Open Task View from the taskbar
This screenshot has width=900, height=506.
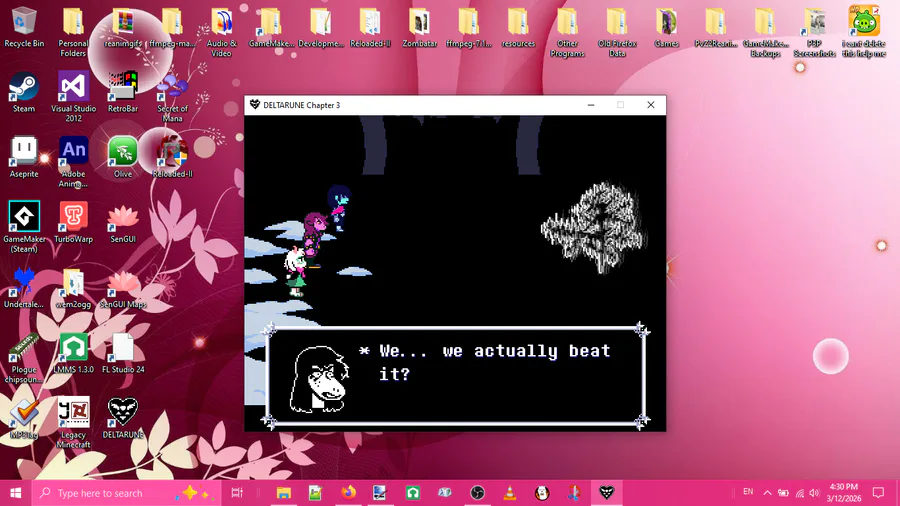[x=236, y=493]
